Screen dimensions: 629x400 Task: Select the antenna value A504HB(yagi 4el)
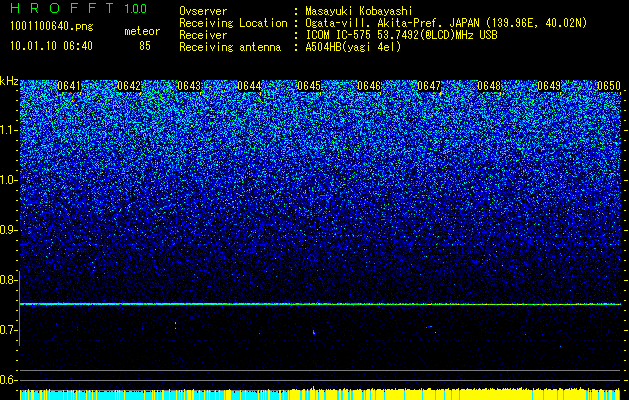coord(353,47)
